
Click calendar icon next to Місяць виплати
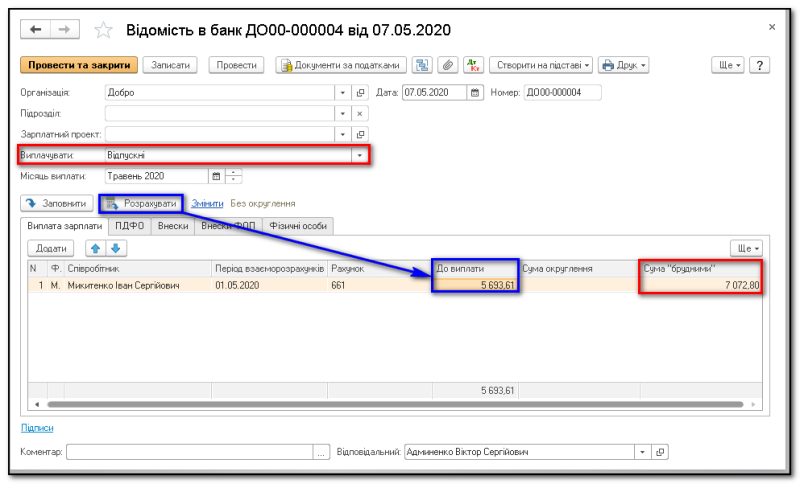click(x=216, y=176)
